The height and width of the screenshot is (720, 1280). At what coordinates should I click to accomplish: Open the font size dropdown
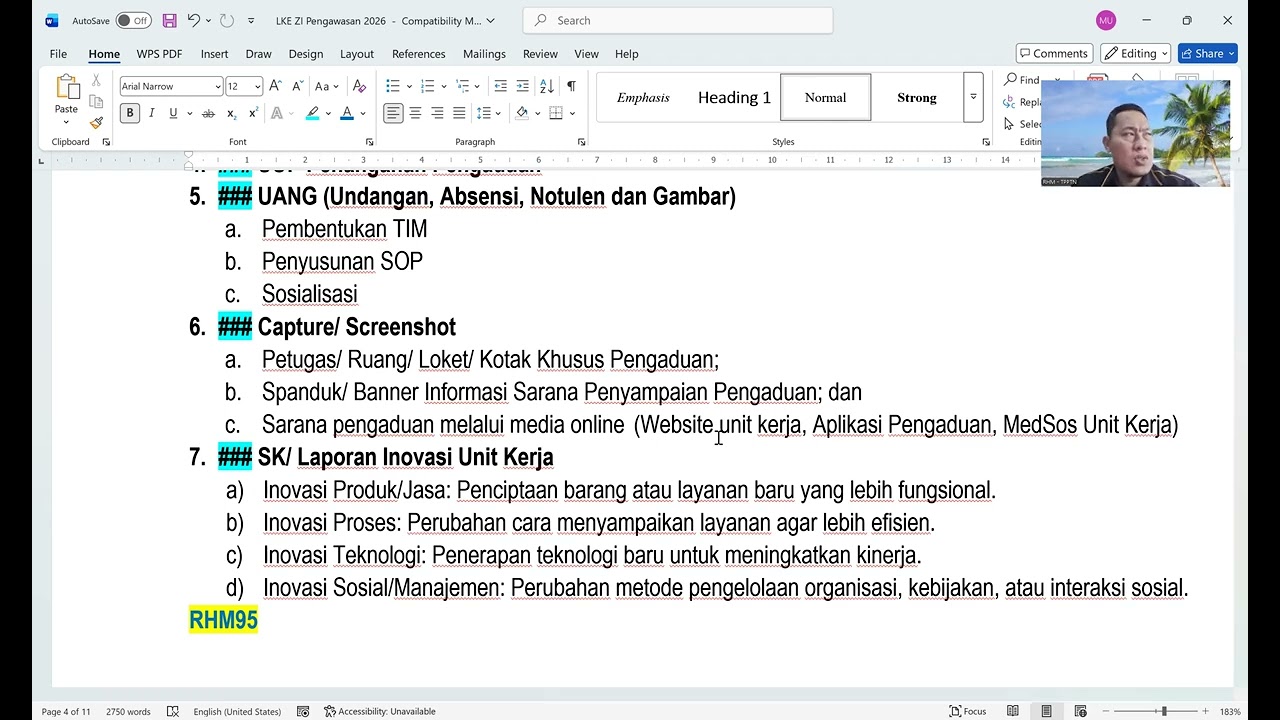257,86
